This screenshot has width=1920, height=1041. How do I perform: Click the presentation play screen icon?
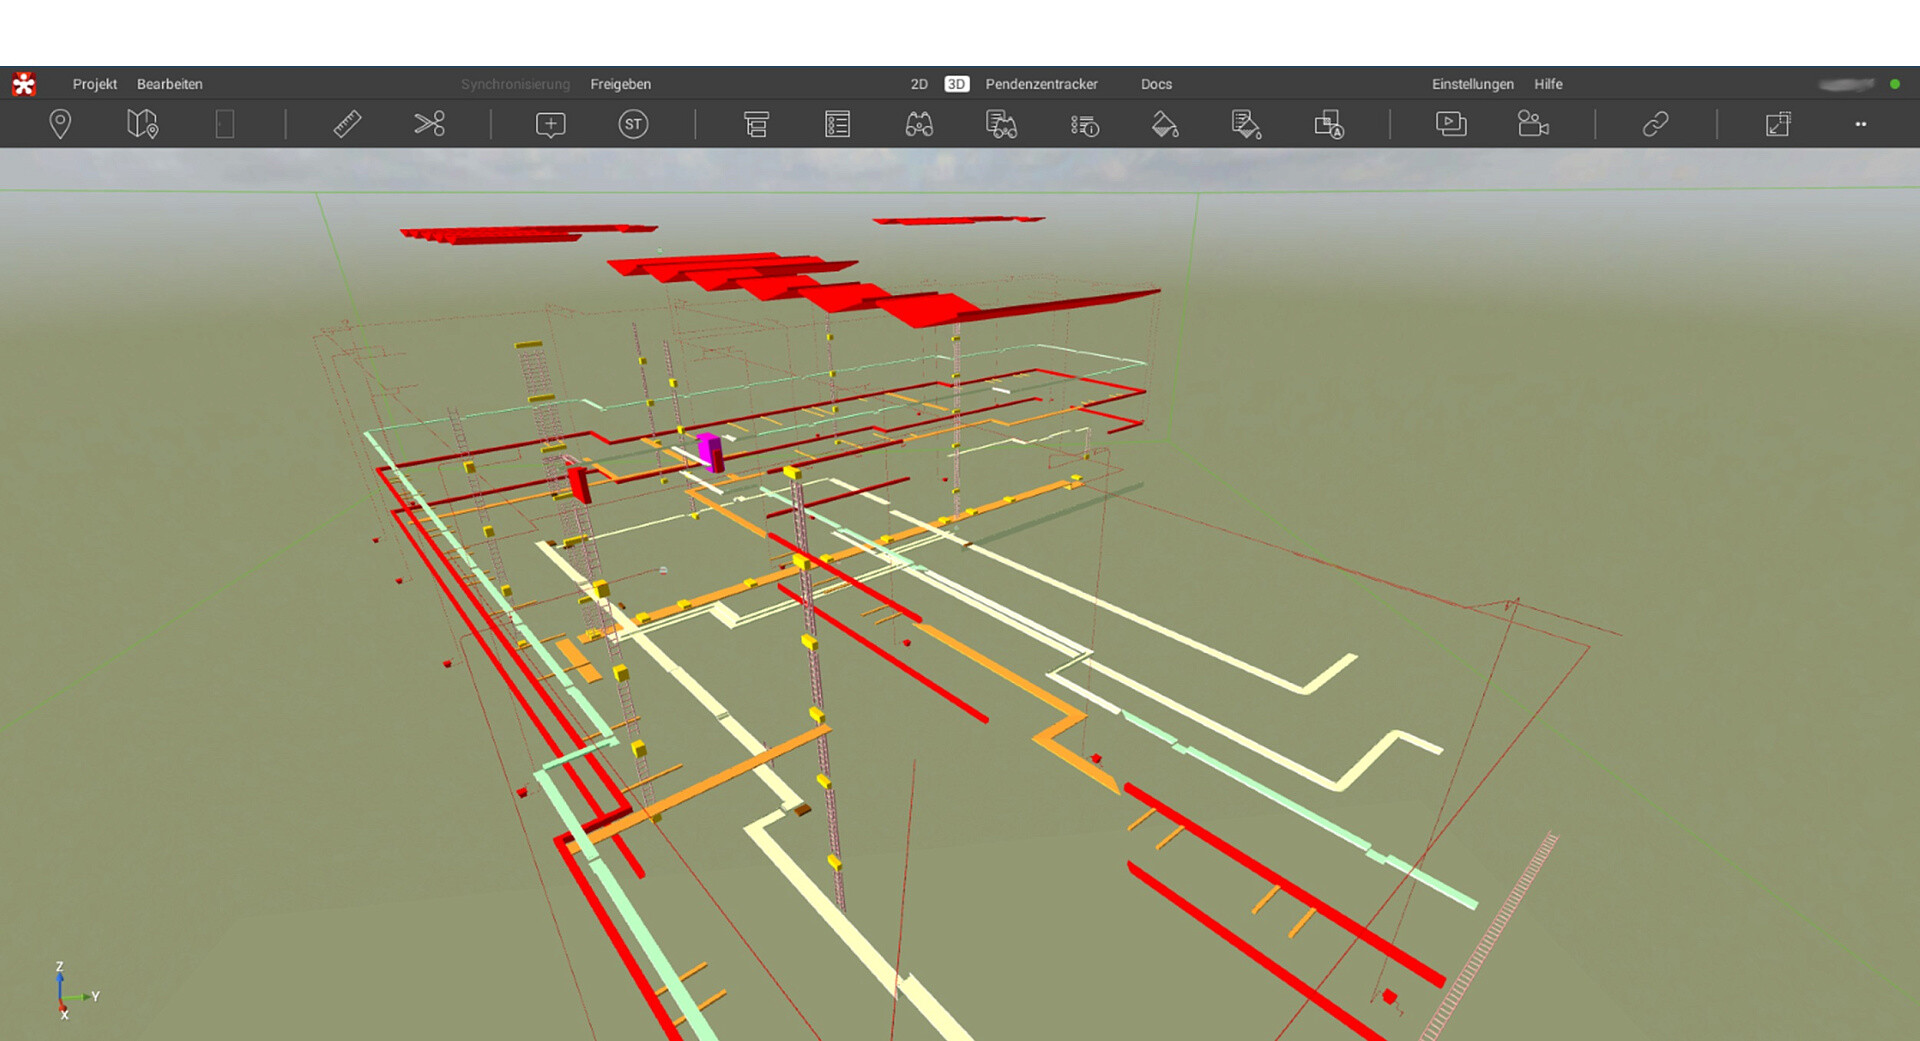1451,124
